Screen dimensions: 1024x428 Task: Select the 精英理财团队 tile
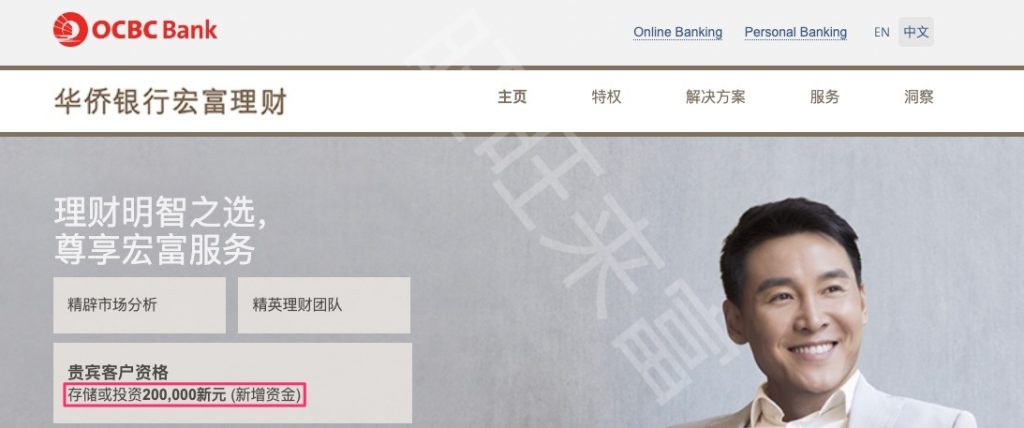coord(324,305)
